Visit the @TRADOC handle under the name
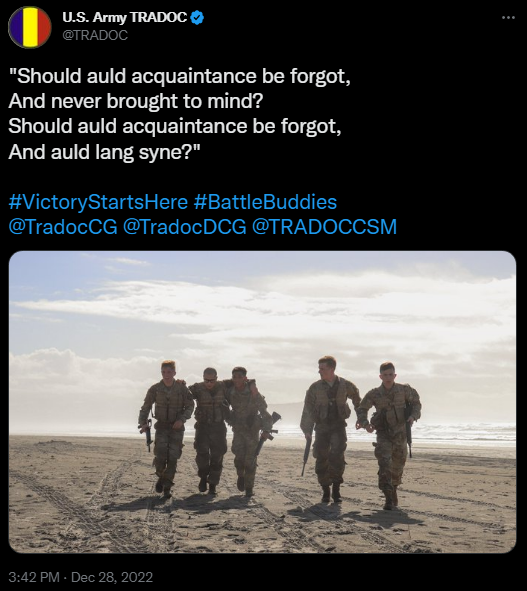This screenshot has height=591, width=527. (x=95, y=35)
